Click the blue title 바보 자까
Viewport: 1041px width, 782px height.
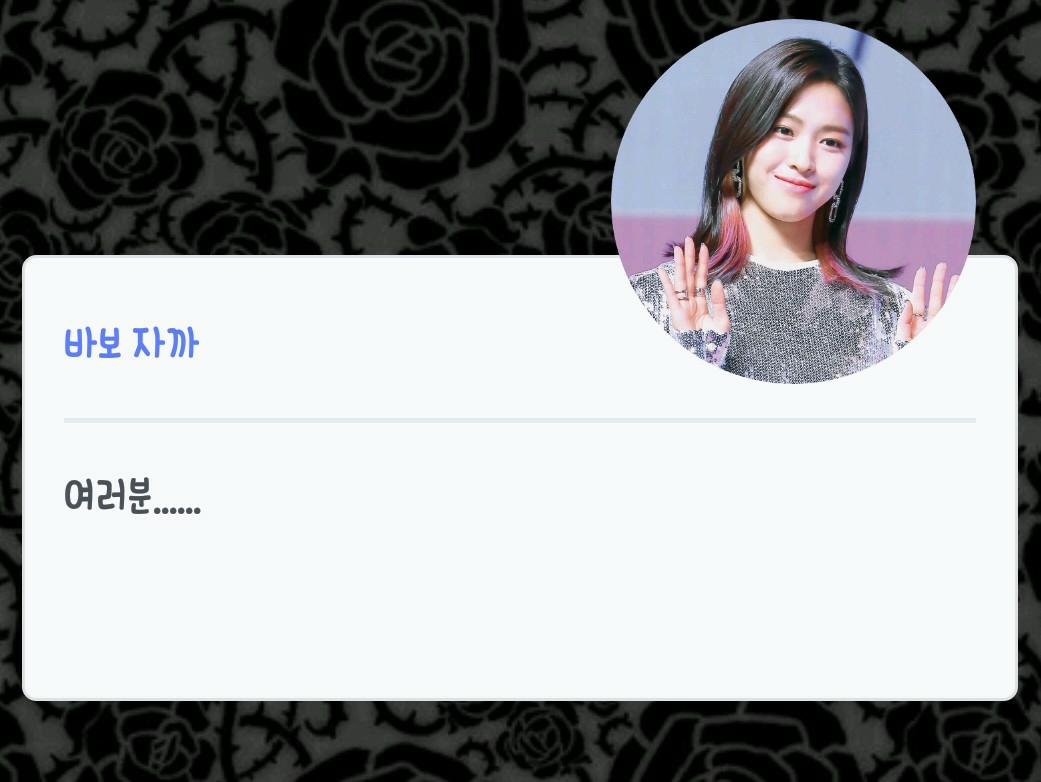[131, 343]
